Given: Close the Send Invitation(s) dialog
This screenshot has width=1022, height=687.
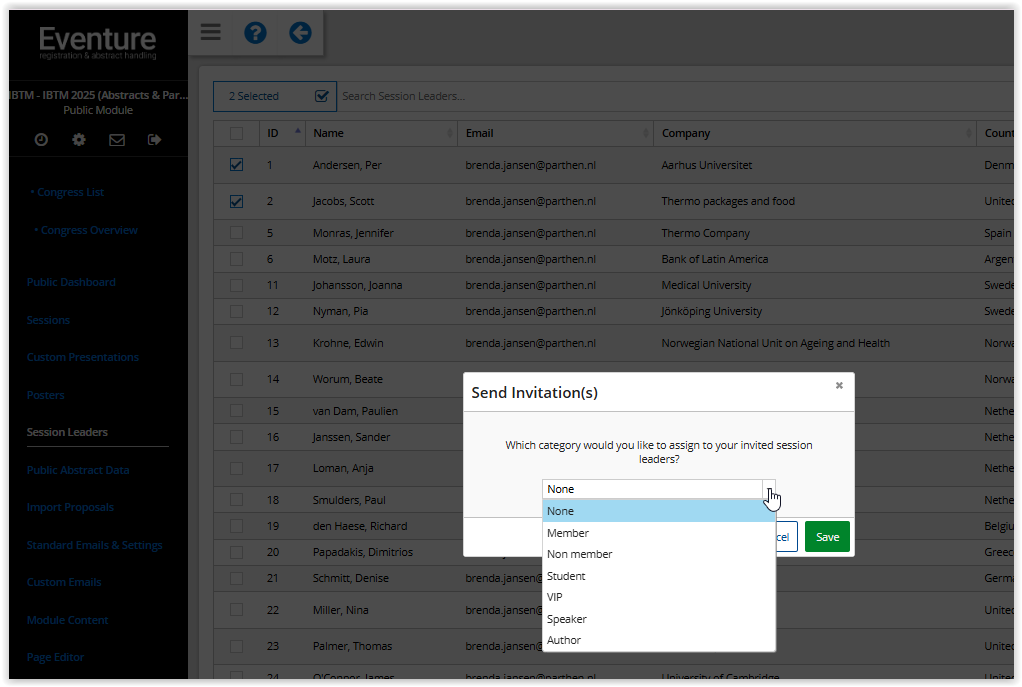Looking at the screenshot, I should pos(839,385).
